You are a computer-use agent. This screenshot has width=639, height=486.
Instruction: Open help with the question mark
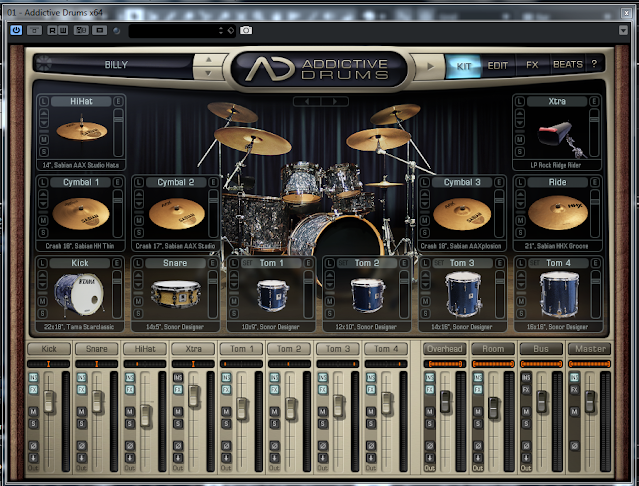coord(594,64)
